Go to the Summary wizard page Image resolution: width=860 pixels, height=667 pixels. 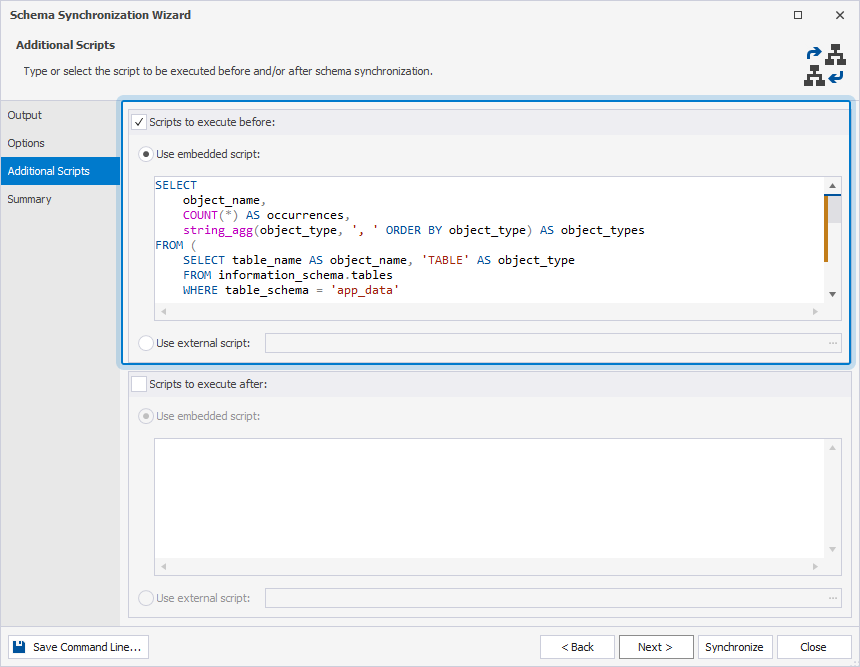[60, 199]
